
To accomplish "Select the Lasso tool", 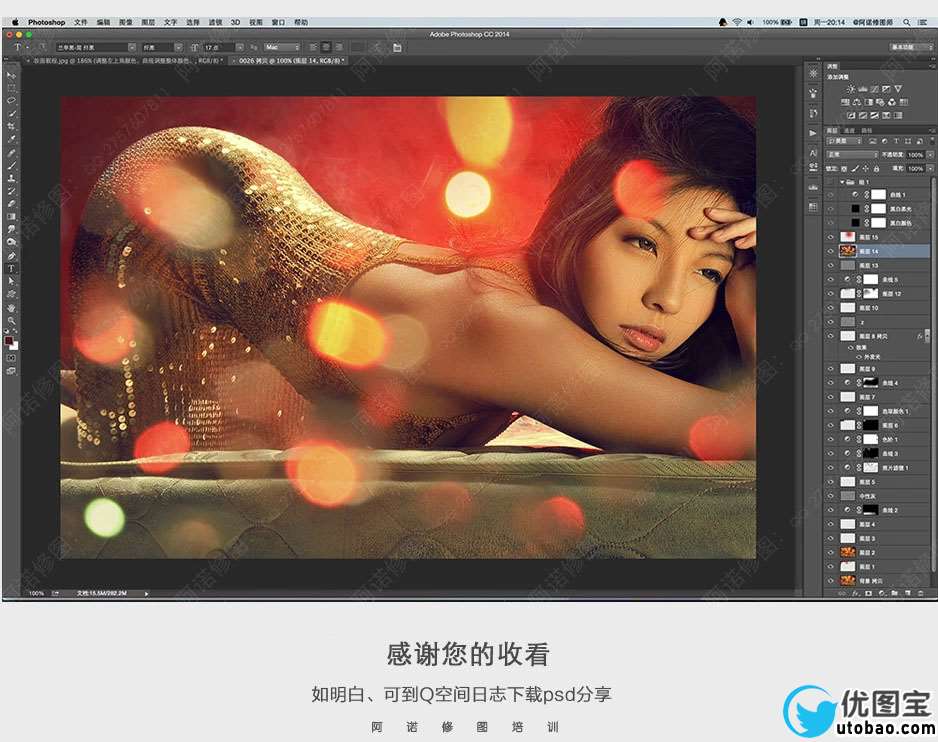I will 12,101.
